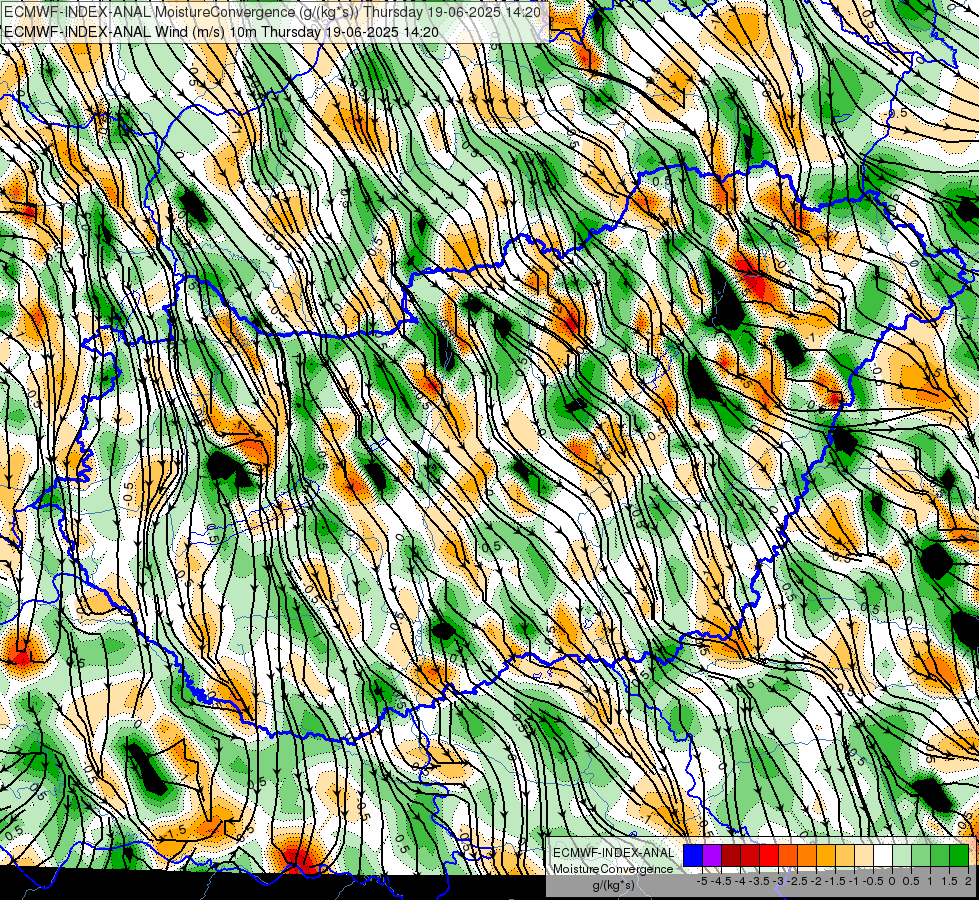This screenshot has width=979, height=900.
Task: Click the pale peach swatch between -1 and -0.5
Action: [864, 855]
